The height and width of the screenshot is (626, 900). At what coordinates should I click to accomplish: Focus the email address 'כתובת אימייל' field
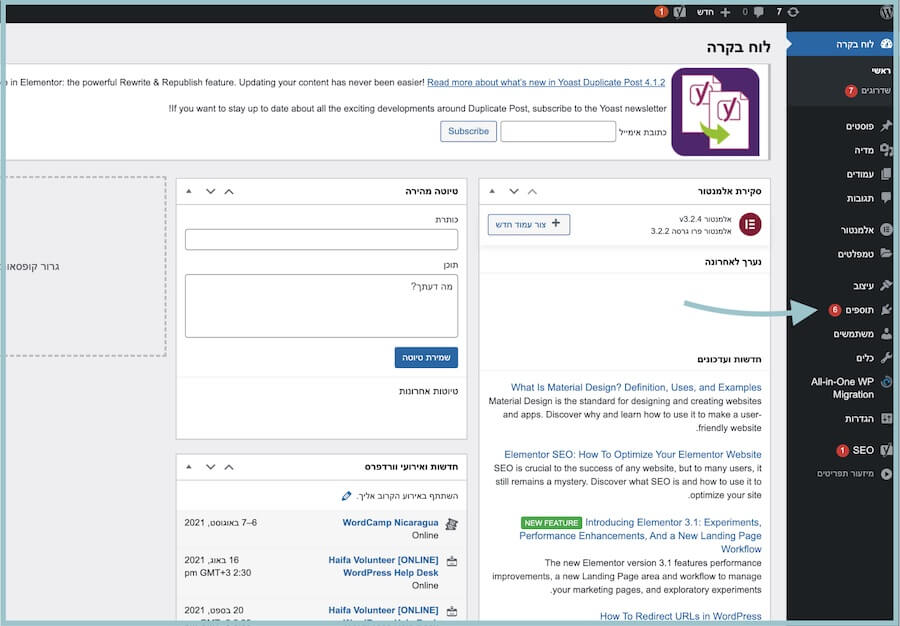coord(558,131)
